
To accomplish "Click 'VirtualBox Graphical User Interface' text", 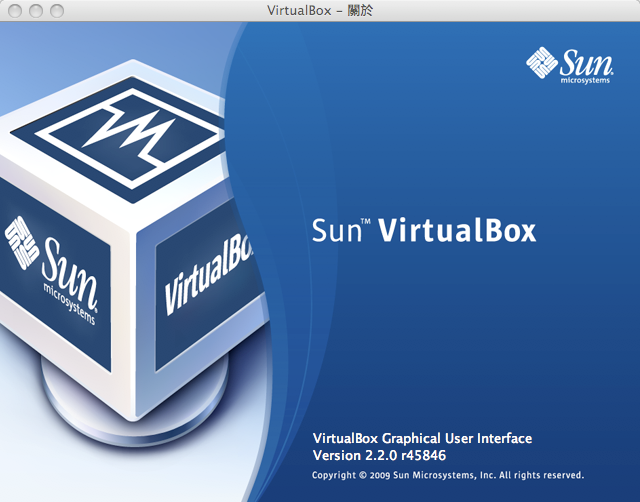I will (x=422, y=439).
